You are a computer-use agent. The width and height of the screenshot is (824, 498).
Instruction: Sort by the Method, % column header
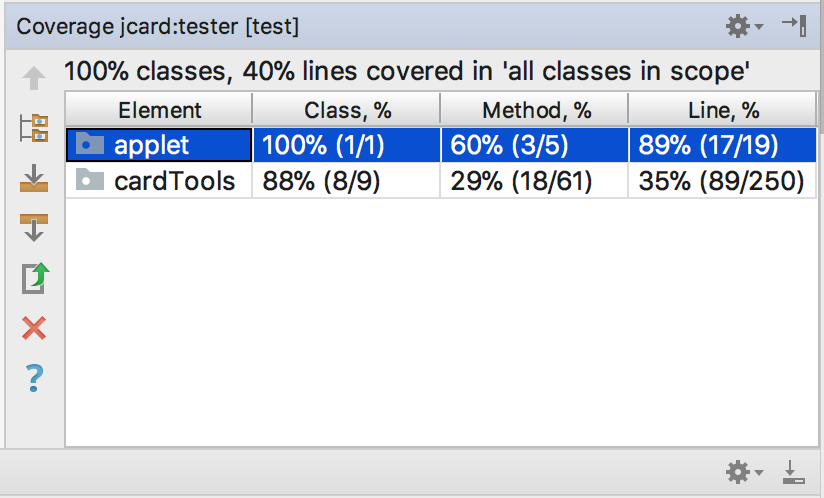click(535, 110)
